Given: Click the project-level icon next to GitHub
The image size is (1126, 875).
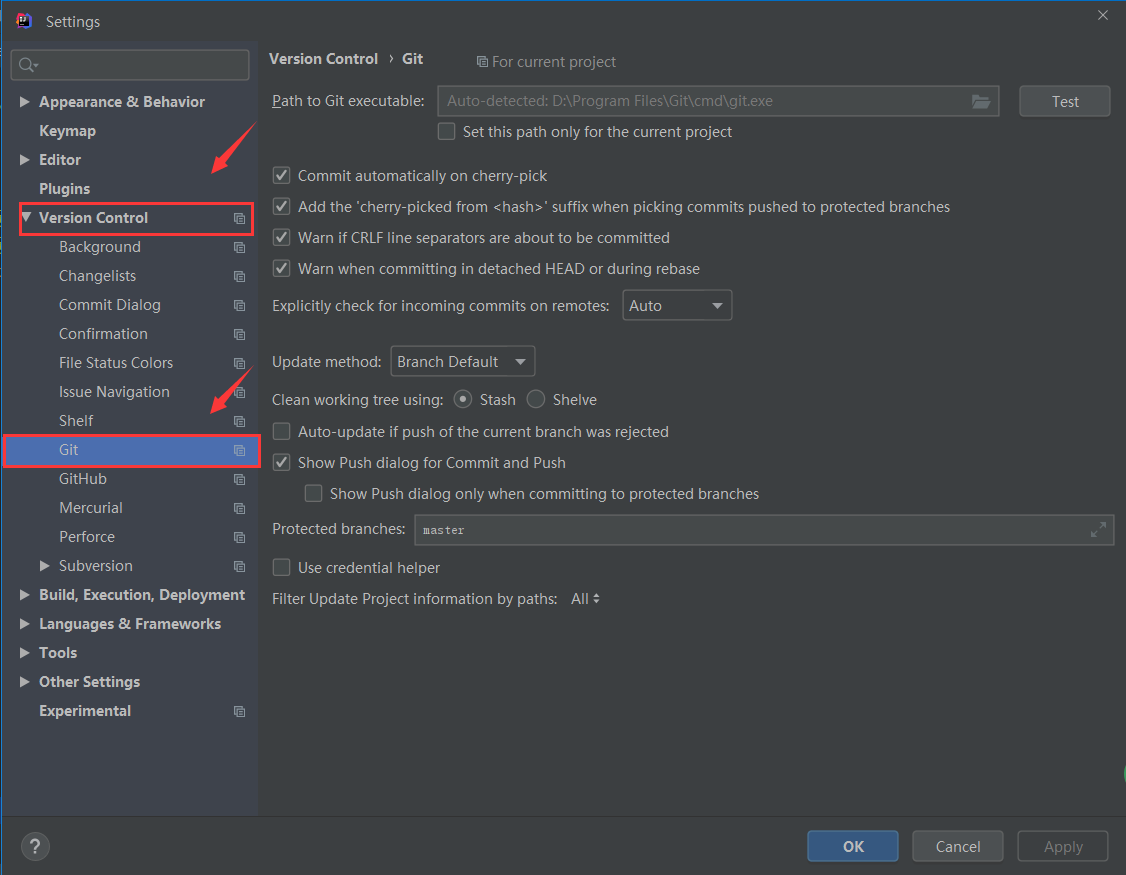Looking at the screenshot, I should point(240,479).
